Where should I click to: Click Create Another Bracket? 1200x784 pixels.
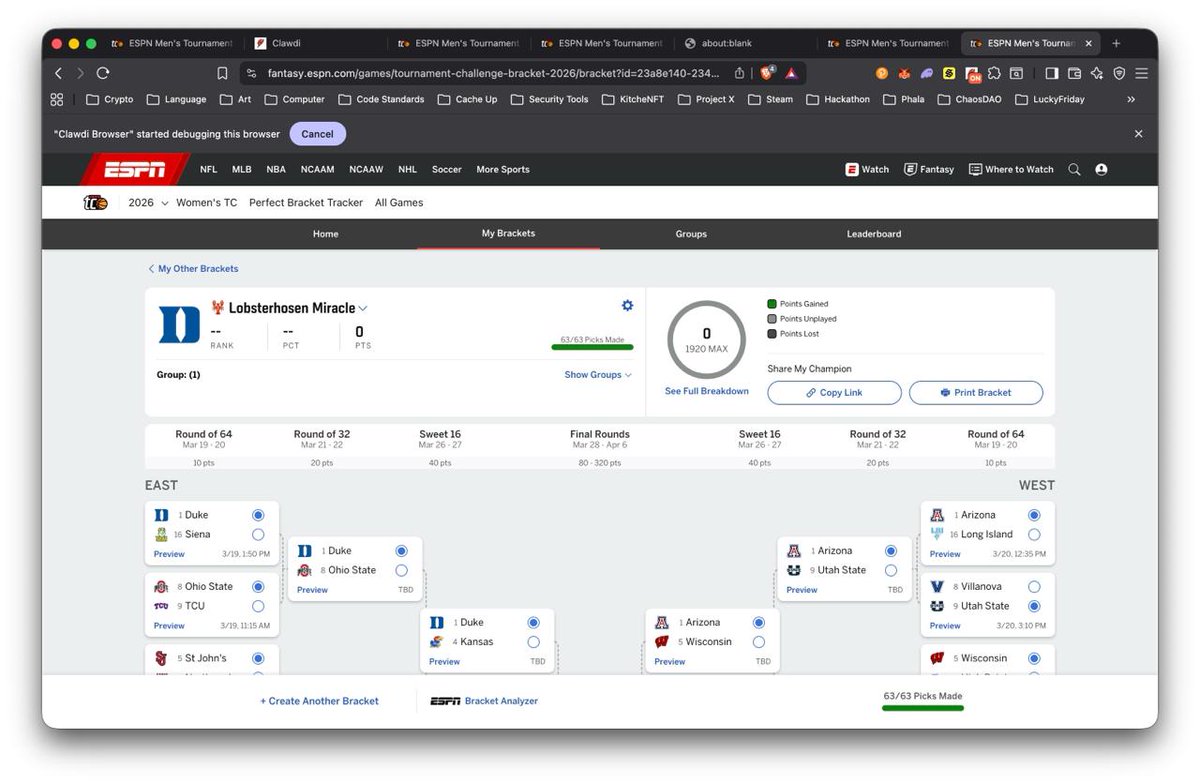[319, 701]
